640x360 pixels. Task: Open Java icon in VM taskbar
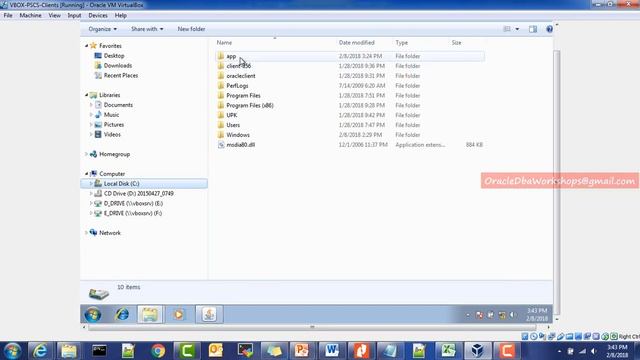click(209, 314)
